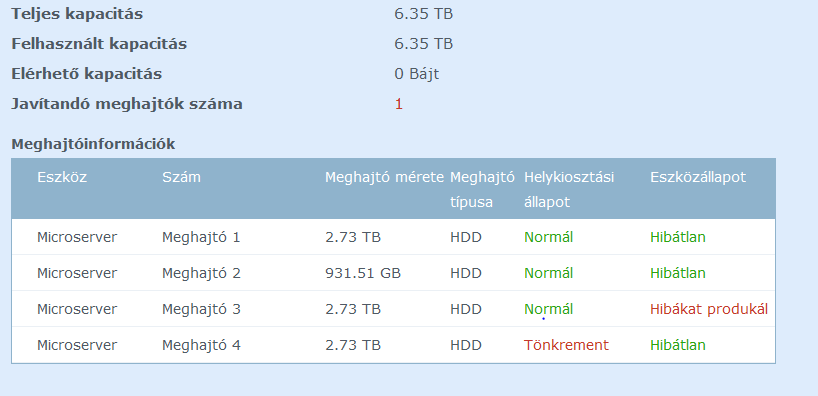Click the 0 Bájt available capacity value

[x=416, y=74]
